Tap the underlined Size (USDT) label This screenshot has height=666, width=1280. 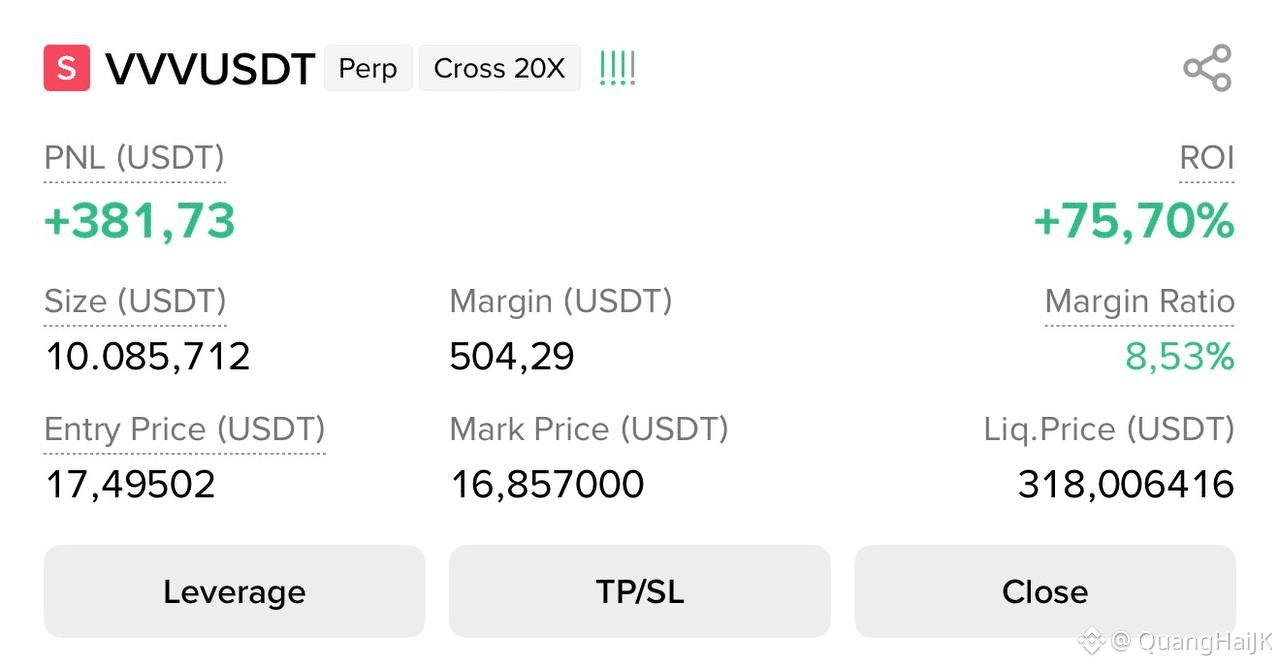point(135,301)
